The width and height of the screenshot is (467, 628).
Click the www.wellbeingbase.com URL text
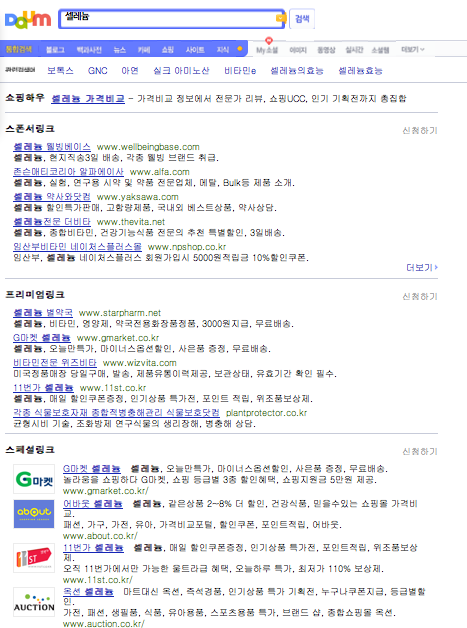148,147
